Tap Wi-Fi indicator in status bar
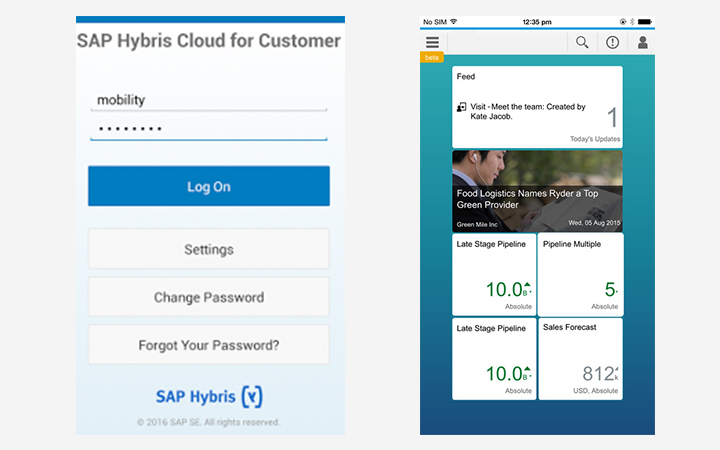This screenshot has width=720, height=450. (x=454, y=22)
